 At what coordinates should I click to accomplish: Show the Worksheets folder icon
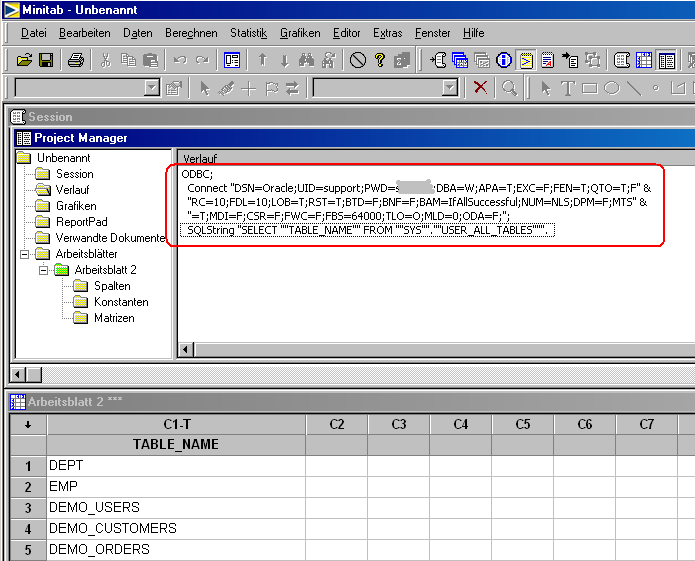[460, 60]
